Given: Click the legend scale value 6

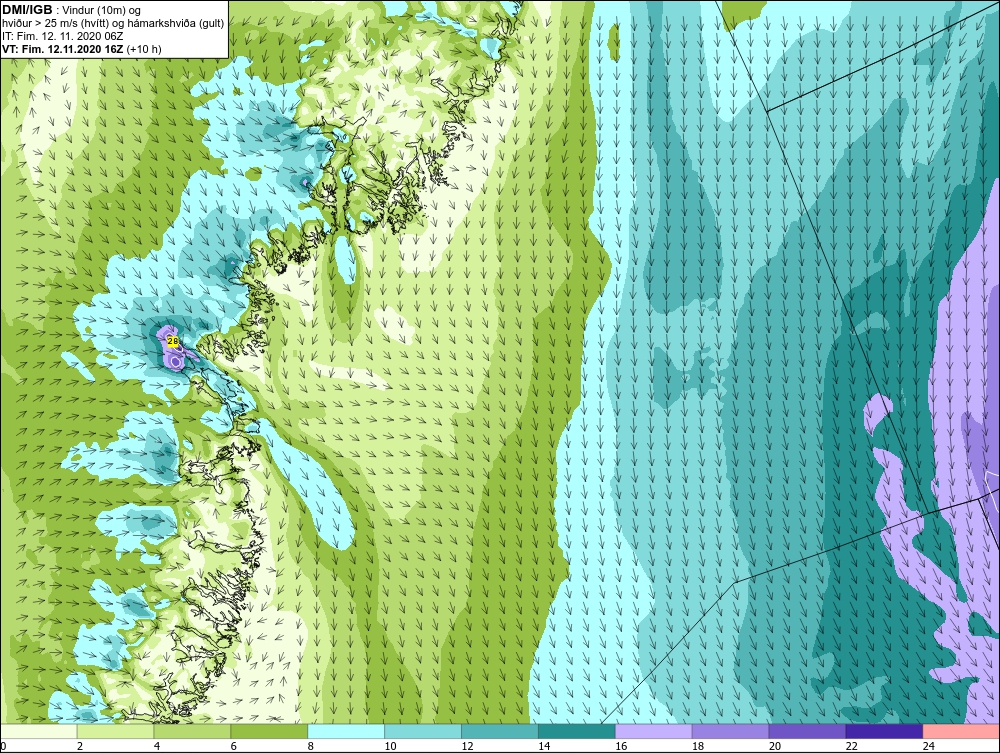Looking at the screenshot, I should (233, 746).
